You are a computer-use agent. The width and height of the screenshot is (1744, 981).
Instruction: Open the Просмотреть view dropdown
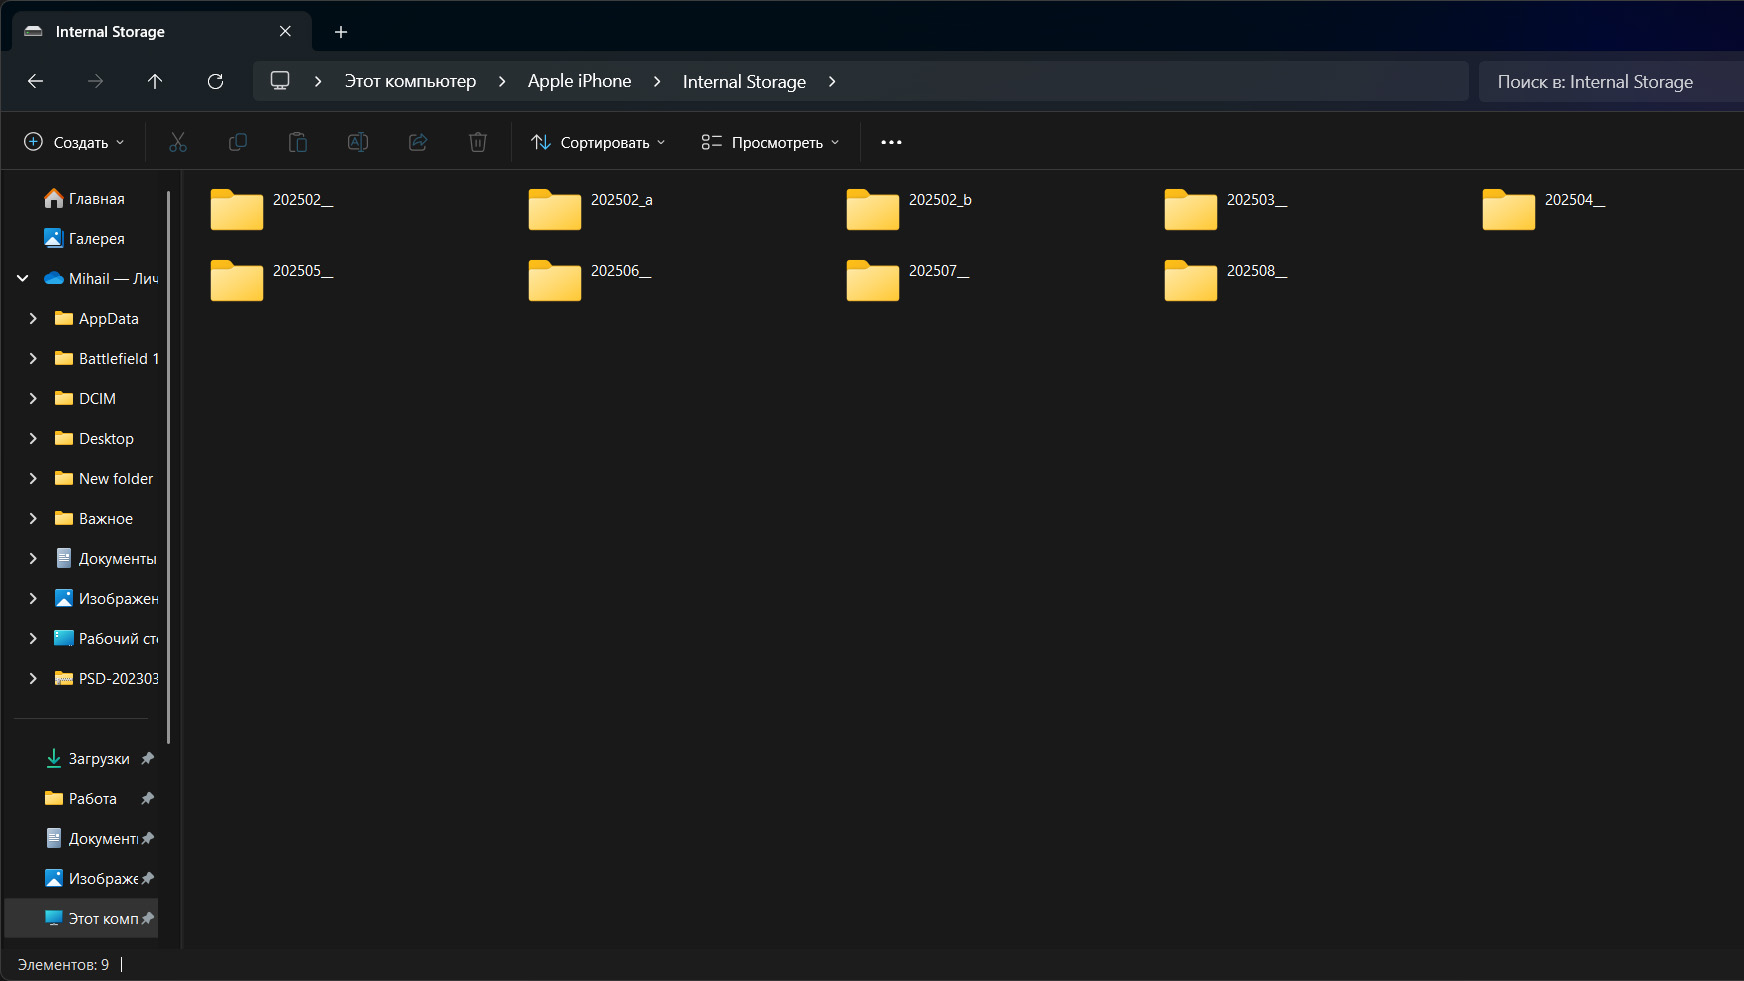pyautogui.click(x=770, y=142)
